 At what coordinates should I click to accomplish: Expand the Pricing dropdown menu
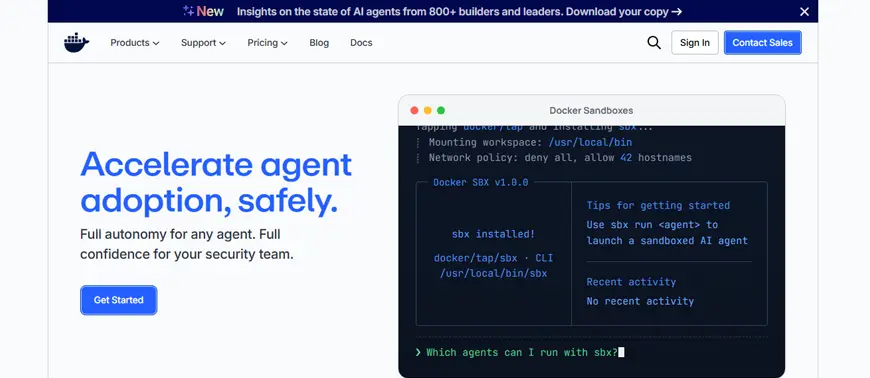[267, 43]
